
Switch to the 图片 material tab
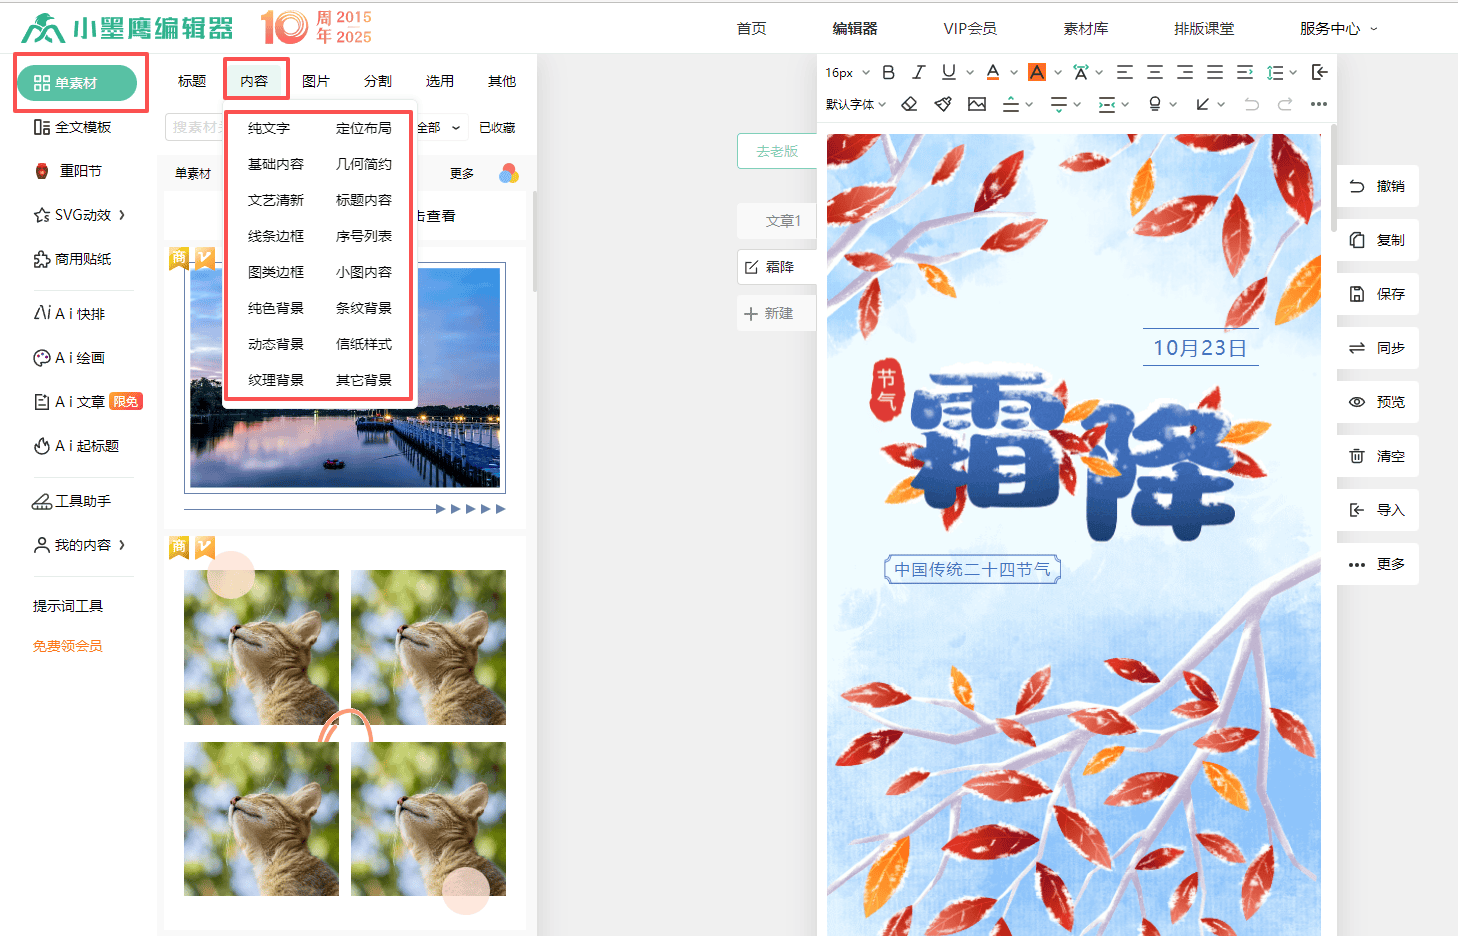[x=316, y=81]
